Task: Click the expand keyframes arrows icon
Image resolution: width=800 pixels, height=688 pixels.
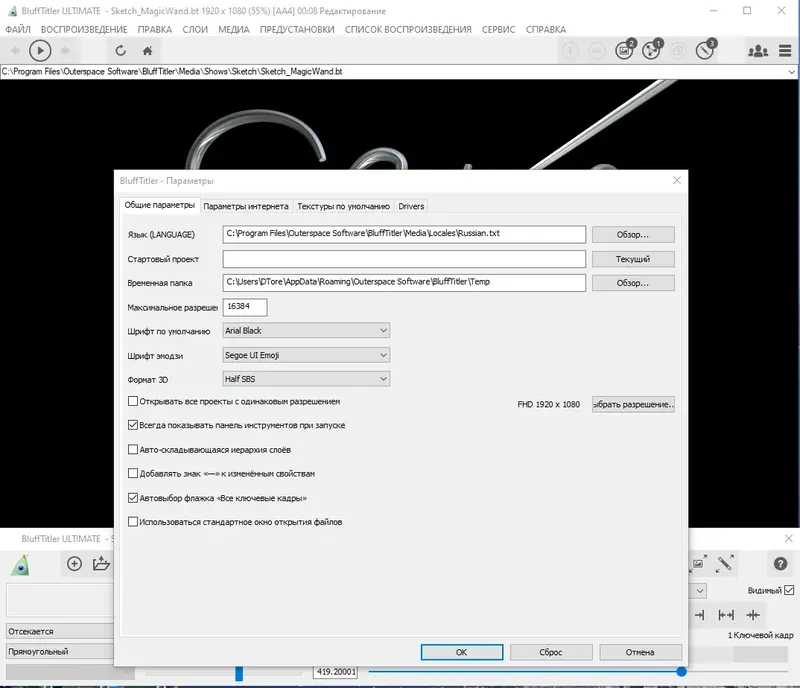Action: 726,615
